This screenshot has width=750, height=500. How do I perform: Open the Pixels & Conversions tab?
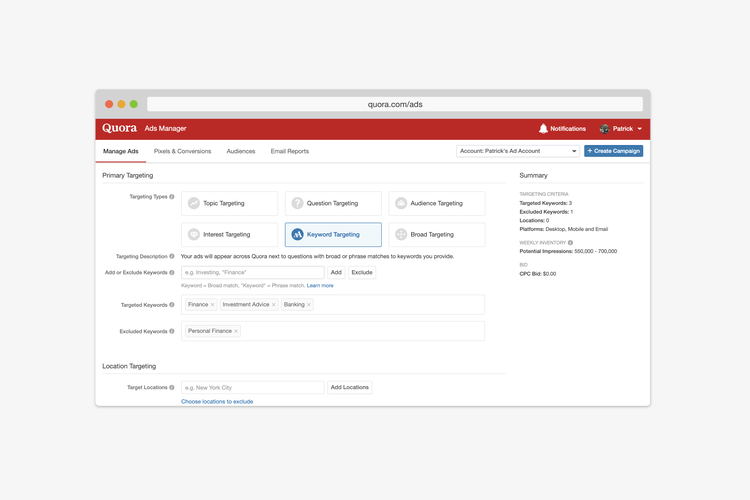(x=182, y=151)
